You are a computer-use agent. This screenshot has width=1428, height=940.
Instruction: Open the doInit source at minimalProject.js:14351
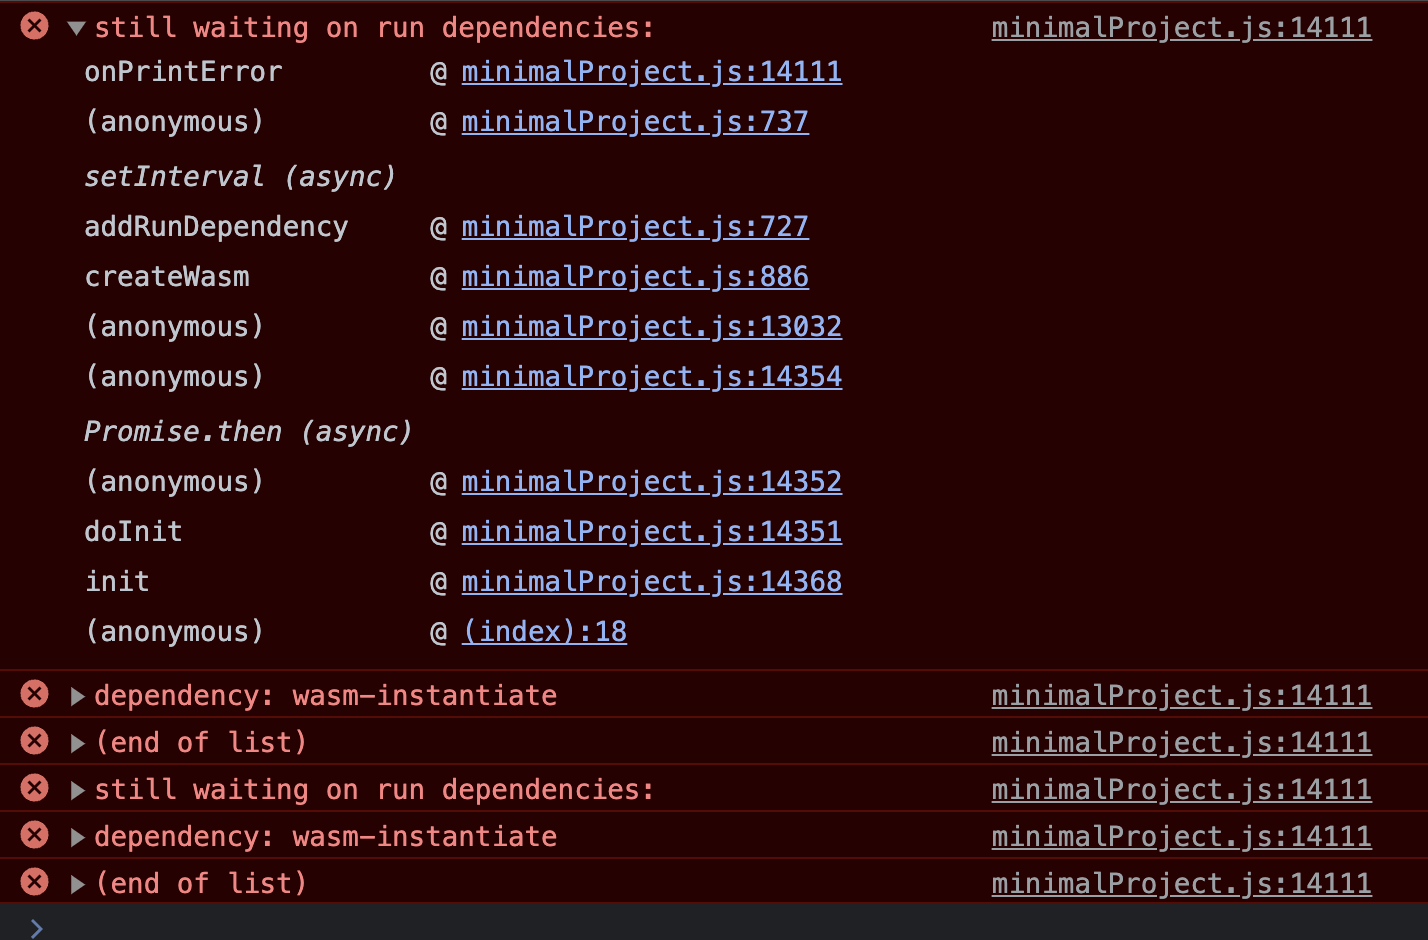(x=651, y=531)
